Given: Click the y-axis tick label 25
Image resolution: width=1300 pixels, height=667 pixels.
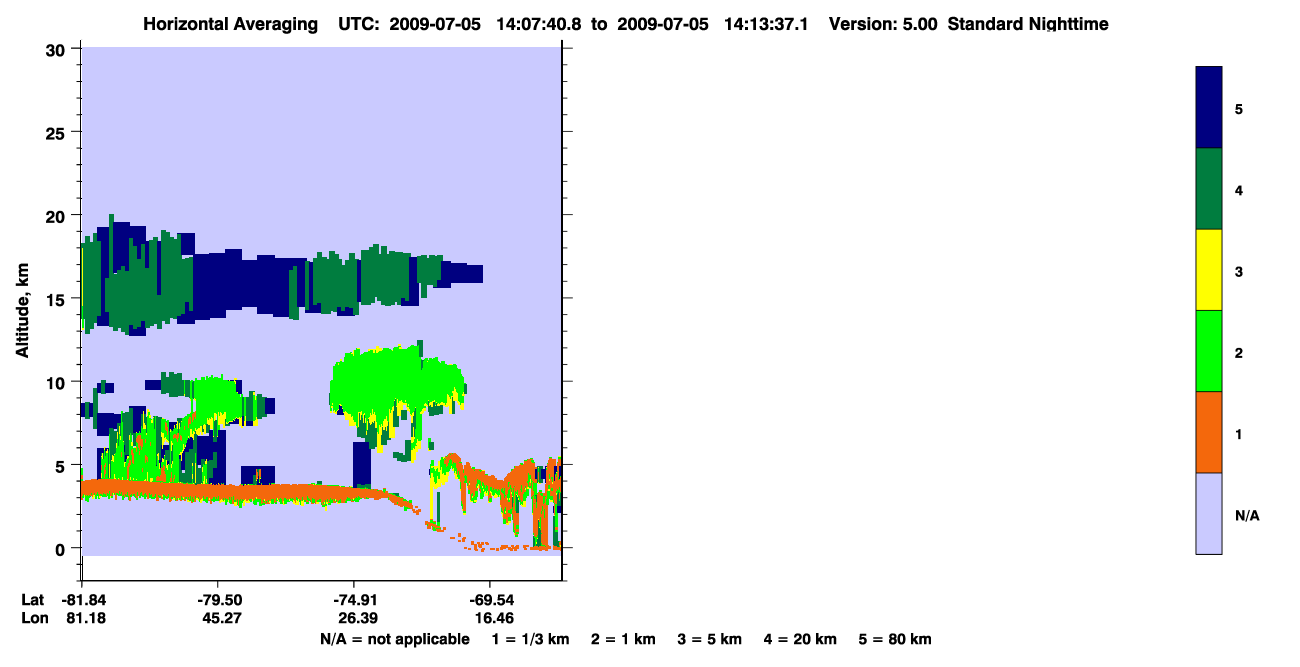Looking at the screenshot, I should coord(57,132).
